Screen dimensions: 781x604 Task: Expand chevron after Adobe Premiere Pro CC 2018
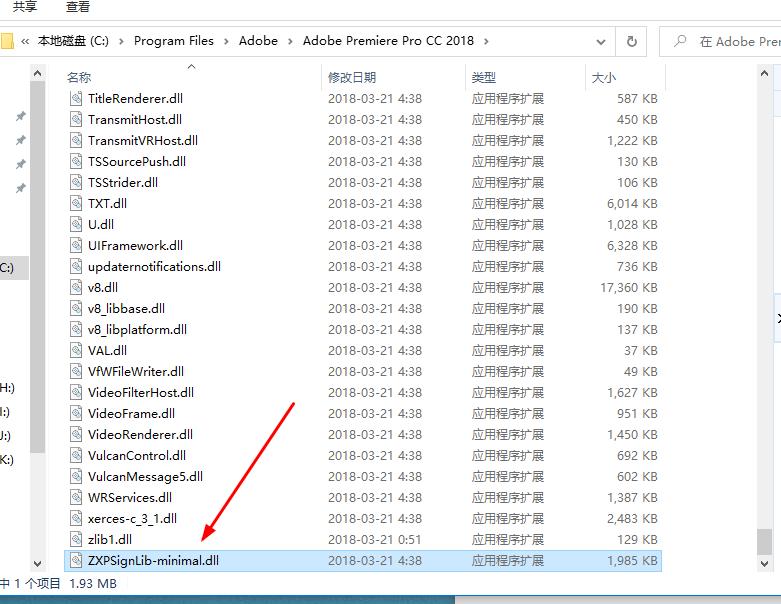[486, 41]
